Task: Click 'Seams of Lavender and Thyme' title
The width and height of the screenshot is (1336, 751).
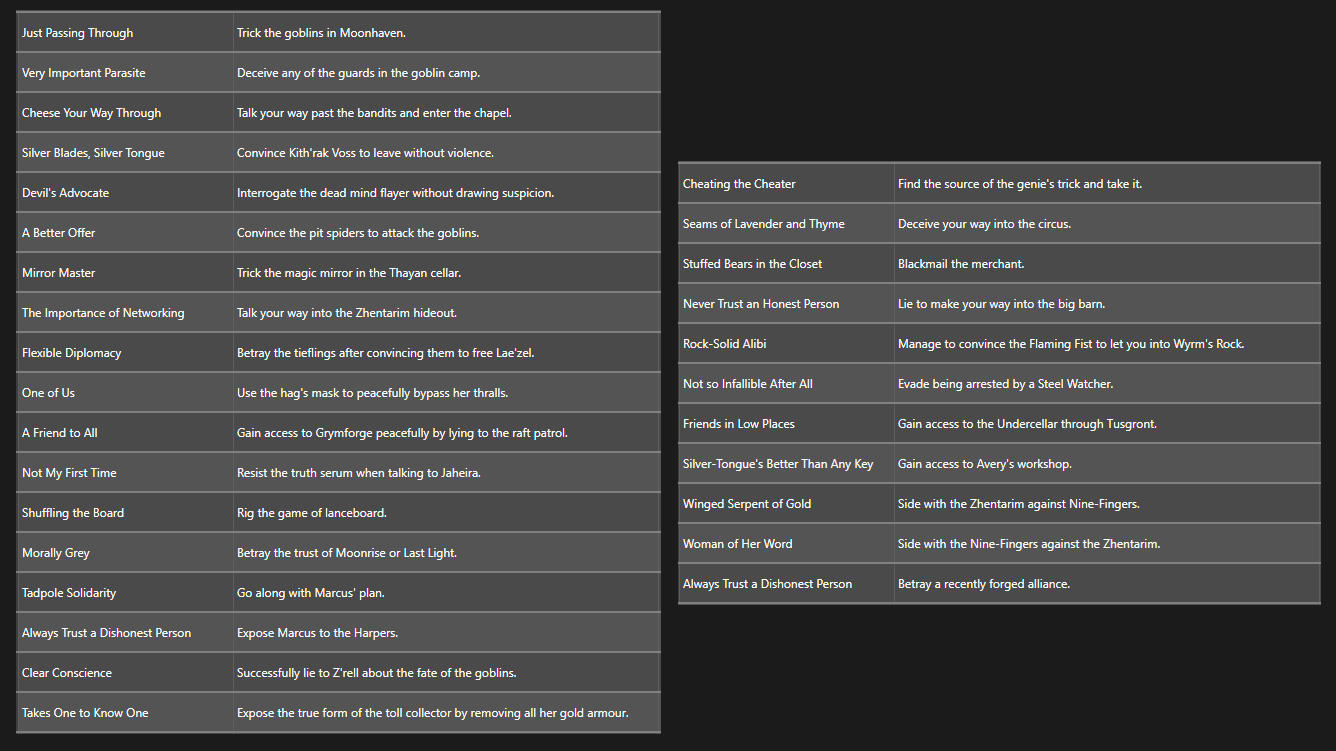Action: point(764,224)
